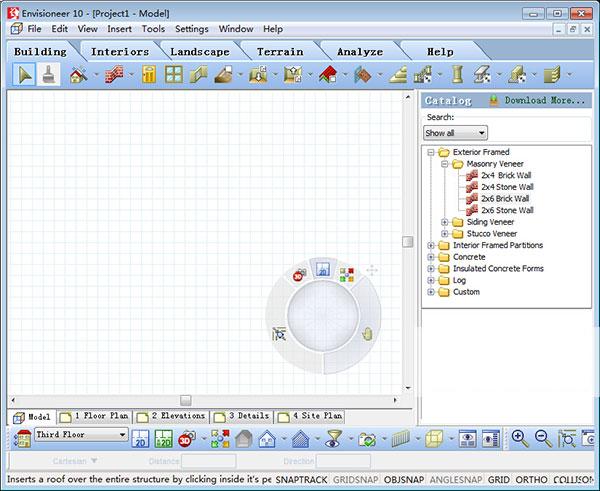
Task: Click the 2D view icon on navigation wheel
Action: 323,268
